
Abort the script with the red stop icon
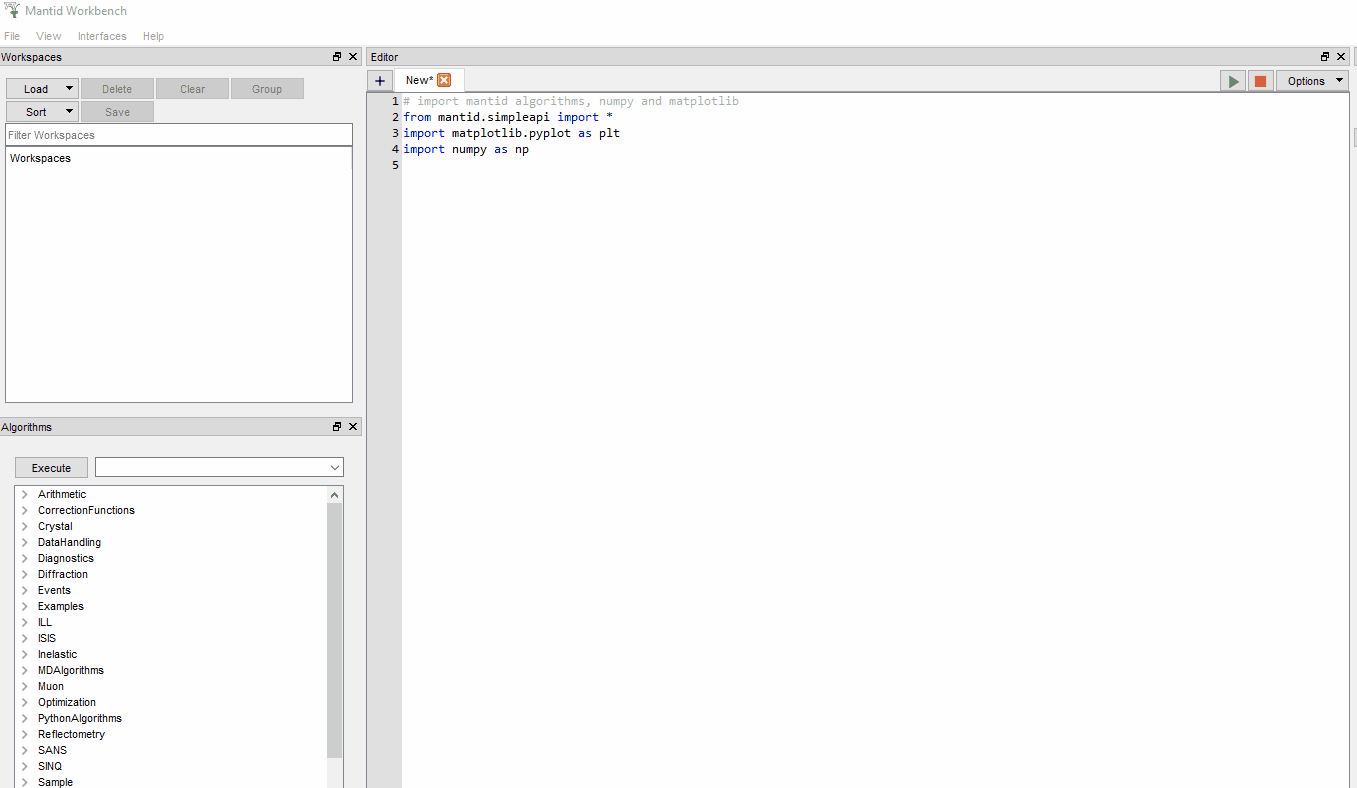tap(1260, 81)
